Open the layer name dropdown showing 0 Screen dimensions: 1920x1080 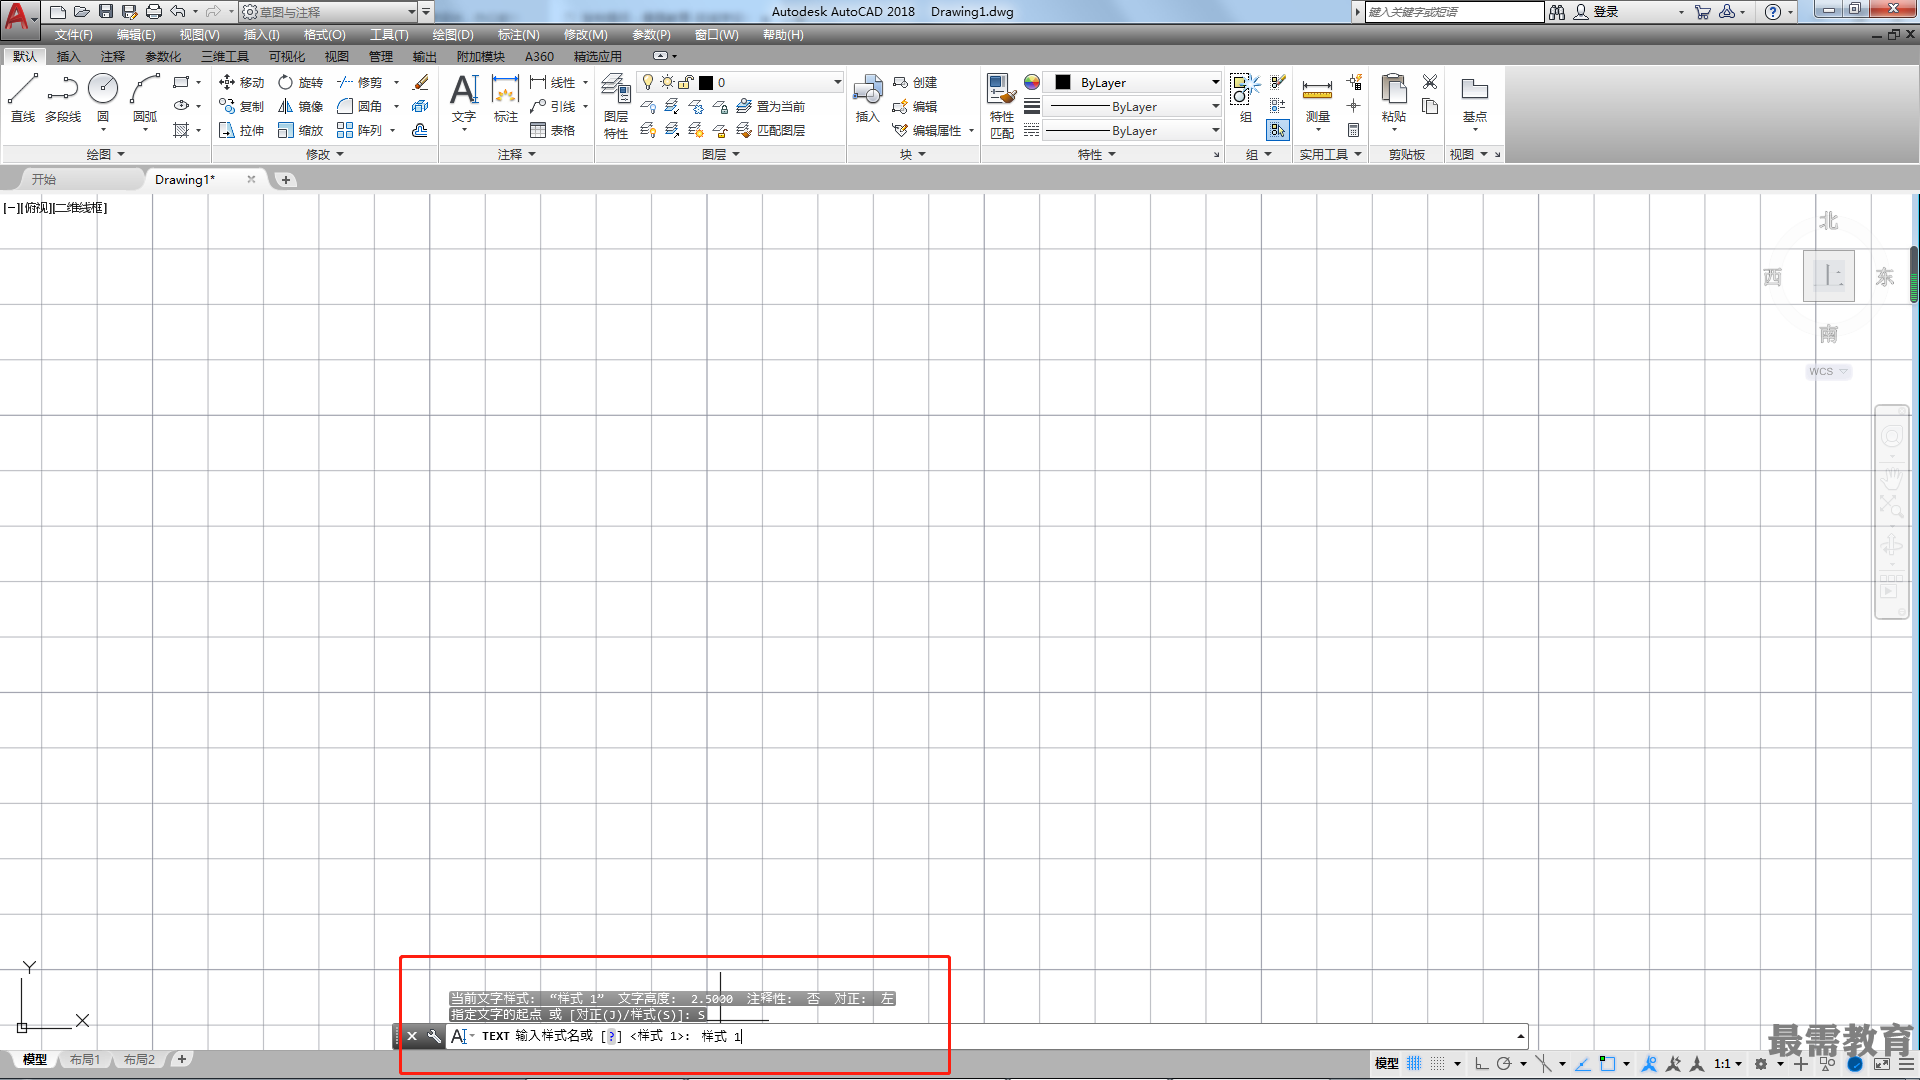pos(740,82)
